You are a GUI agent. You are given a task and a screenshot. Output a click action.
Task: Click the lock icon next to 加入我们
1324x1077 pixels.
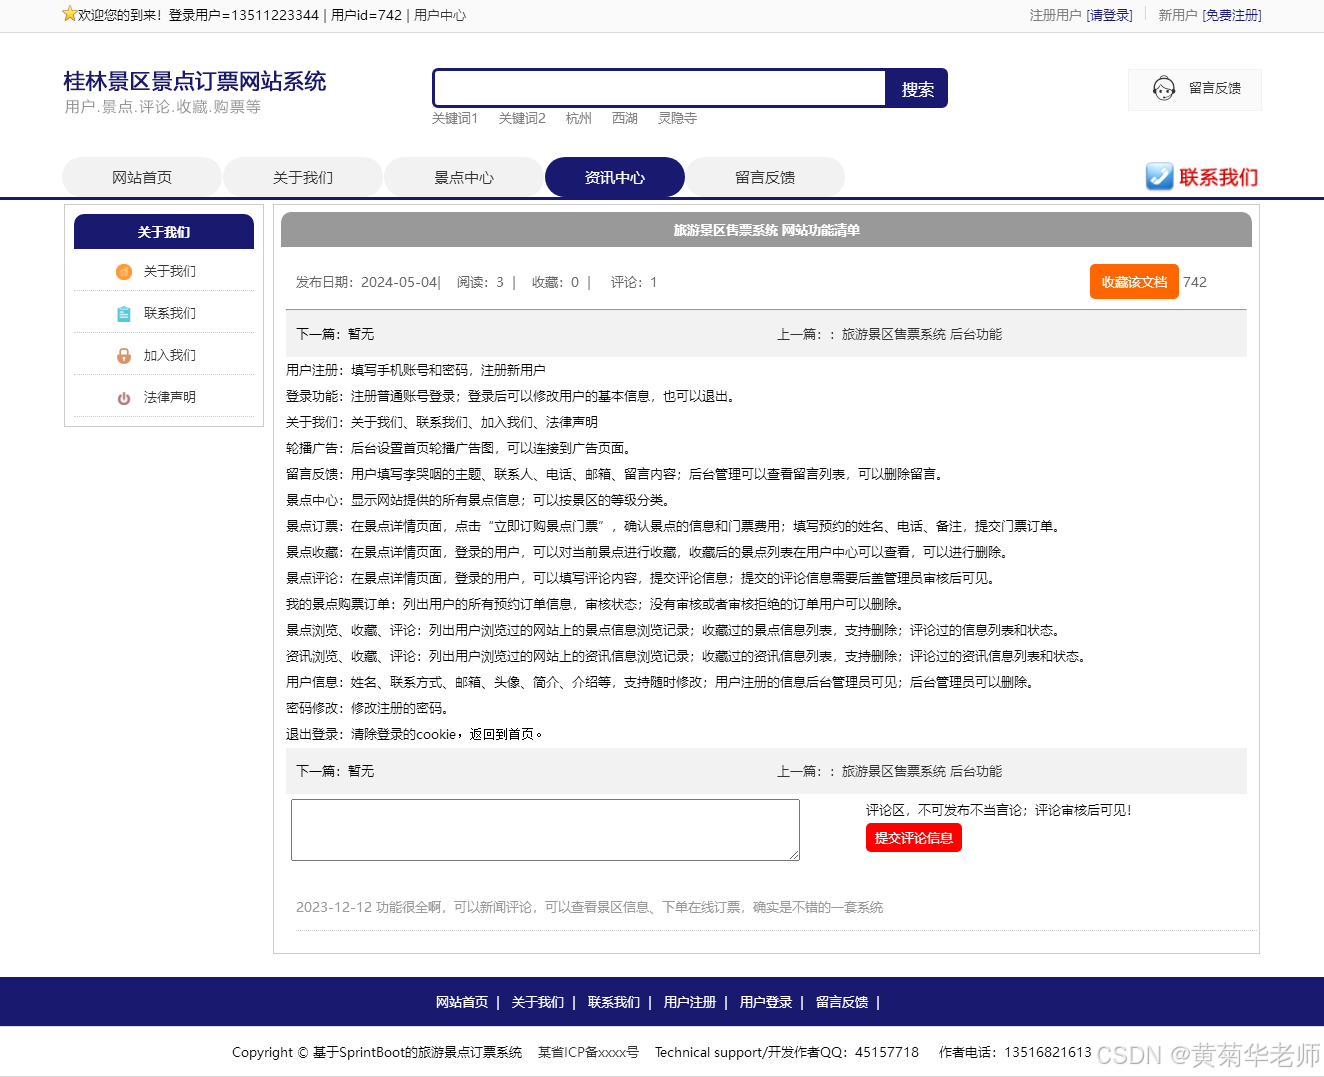point(123,355)
